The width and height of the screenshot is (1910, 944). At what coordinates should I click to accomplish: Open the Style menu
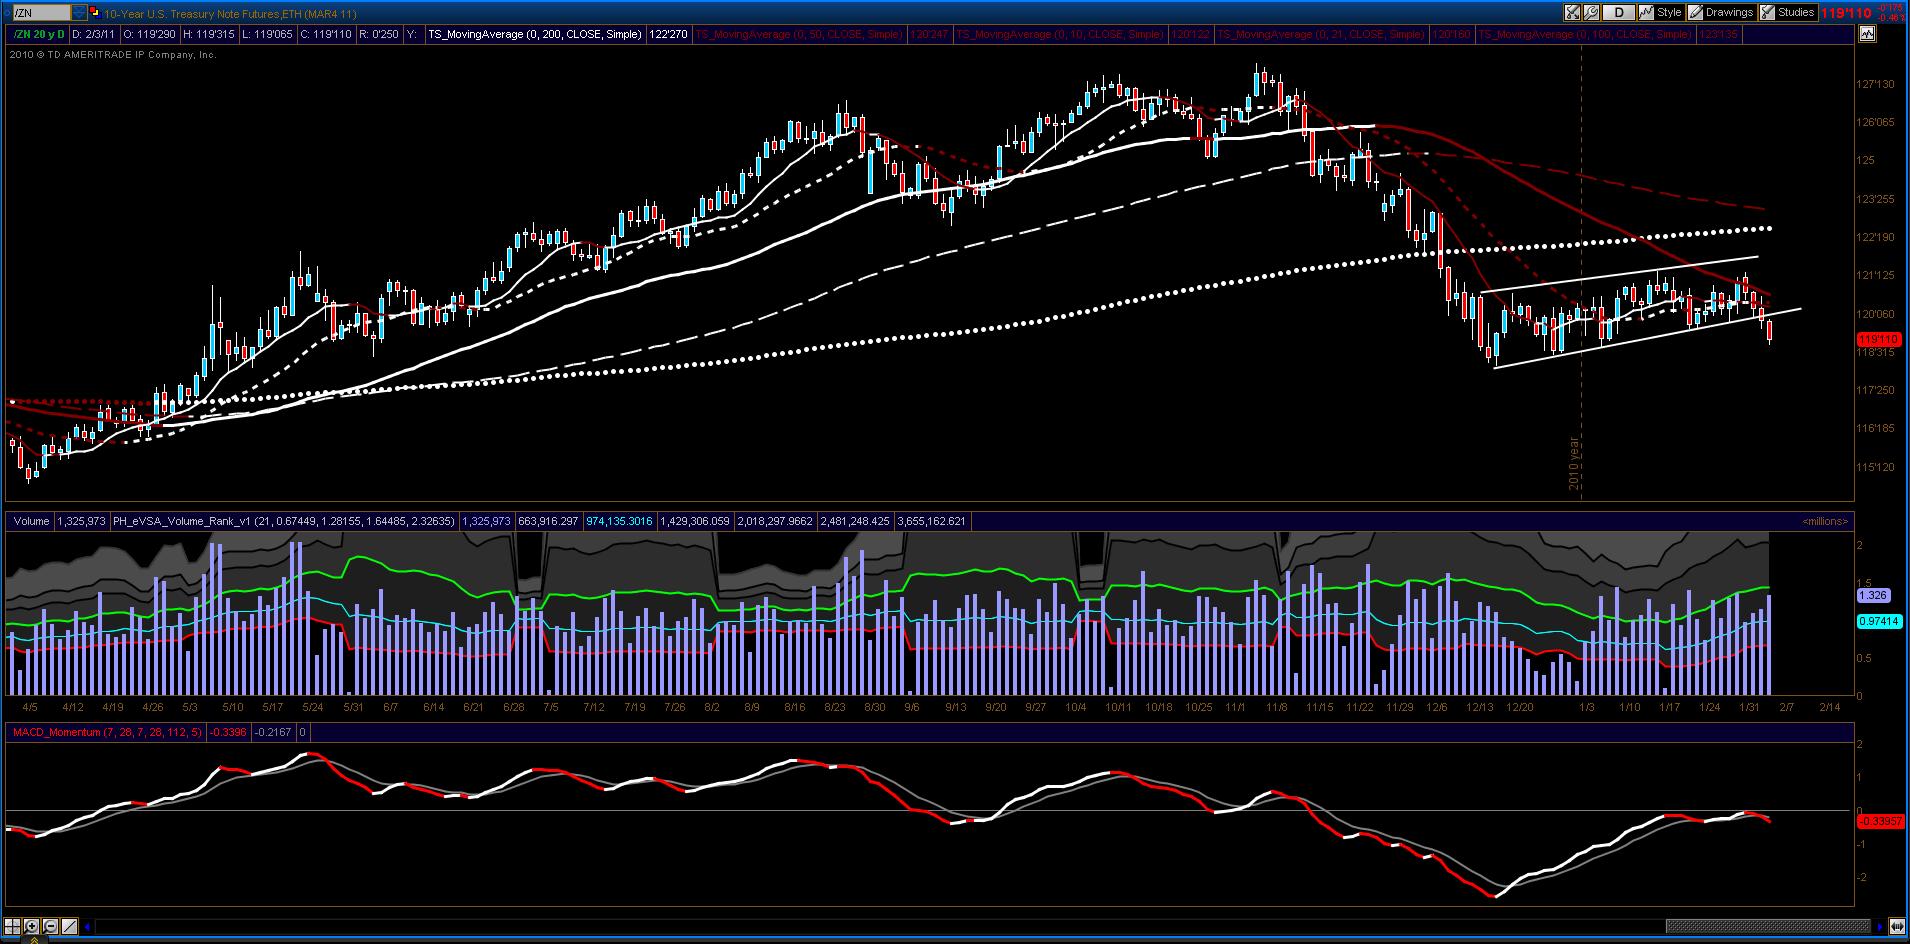pyautogui.click(x=1661, y=13)
